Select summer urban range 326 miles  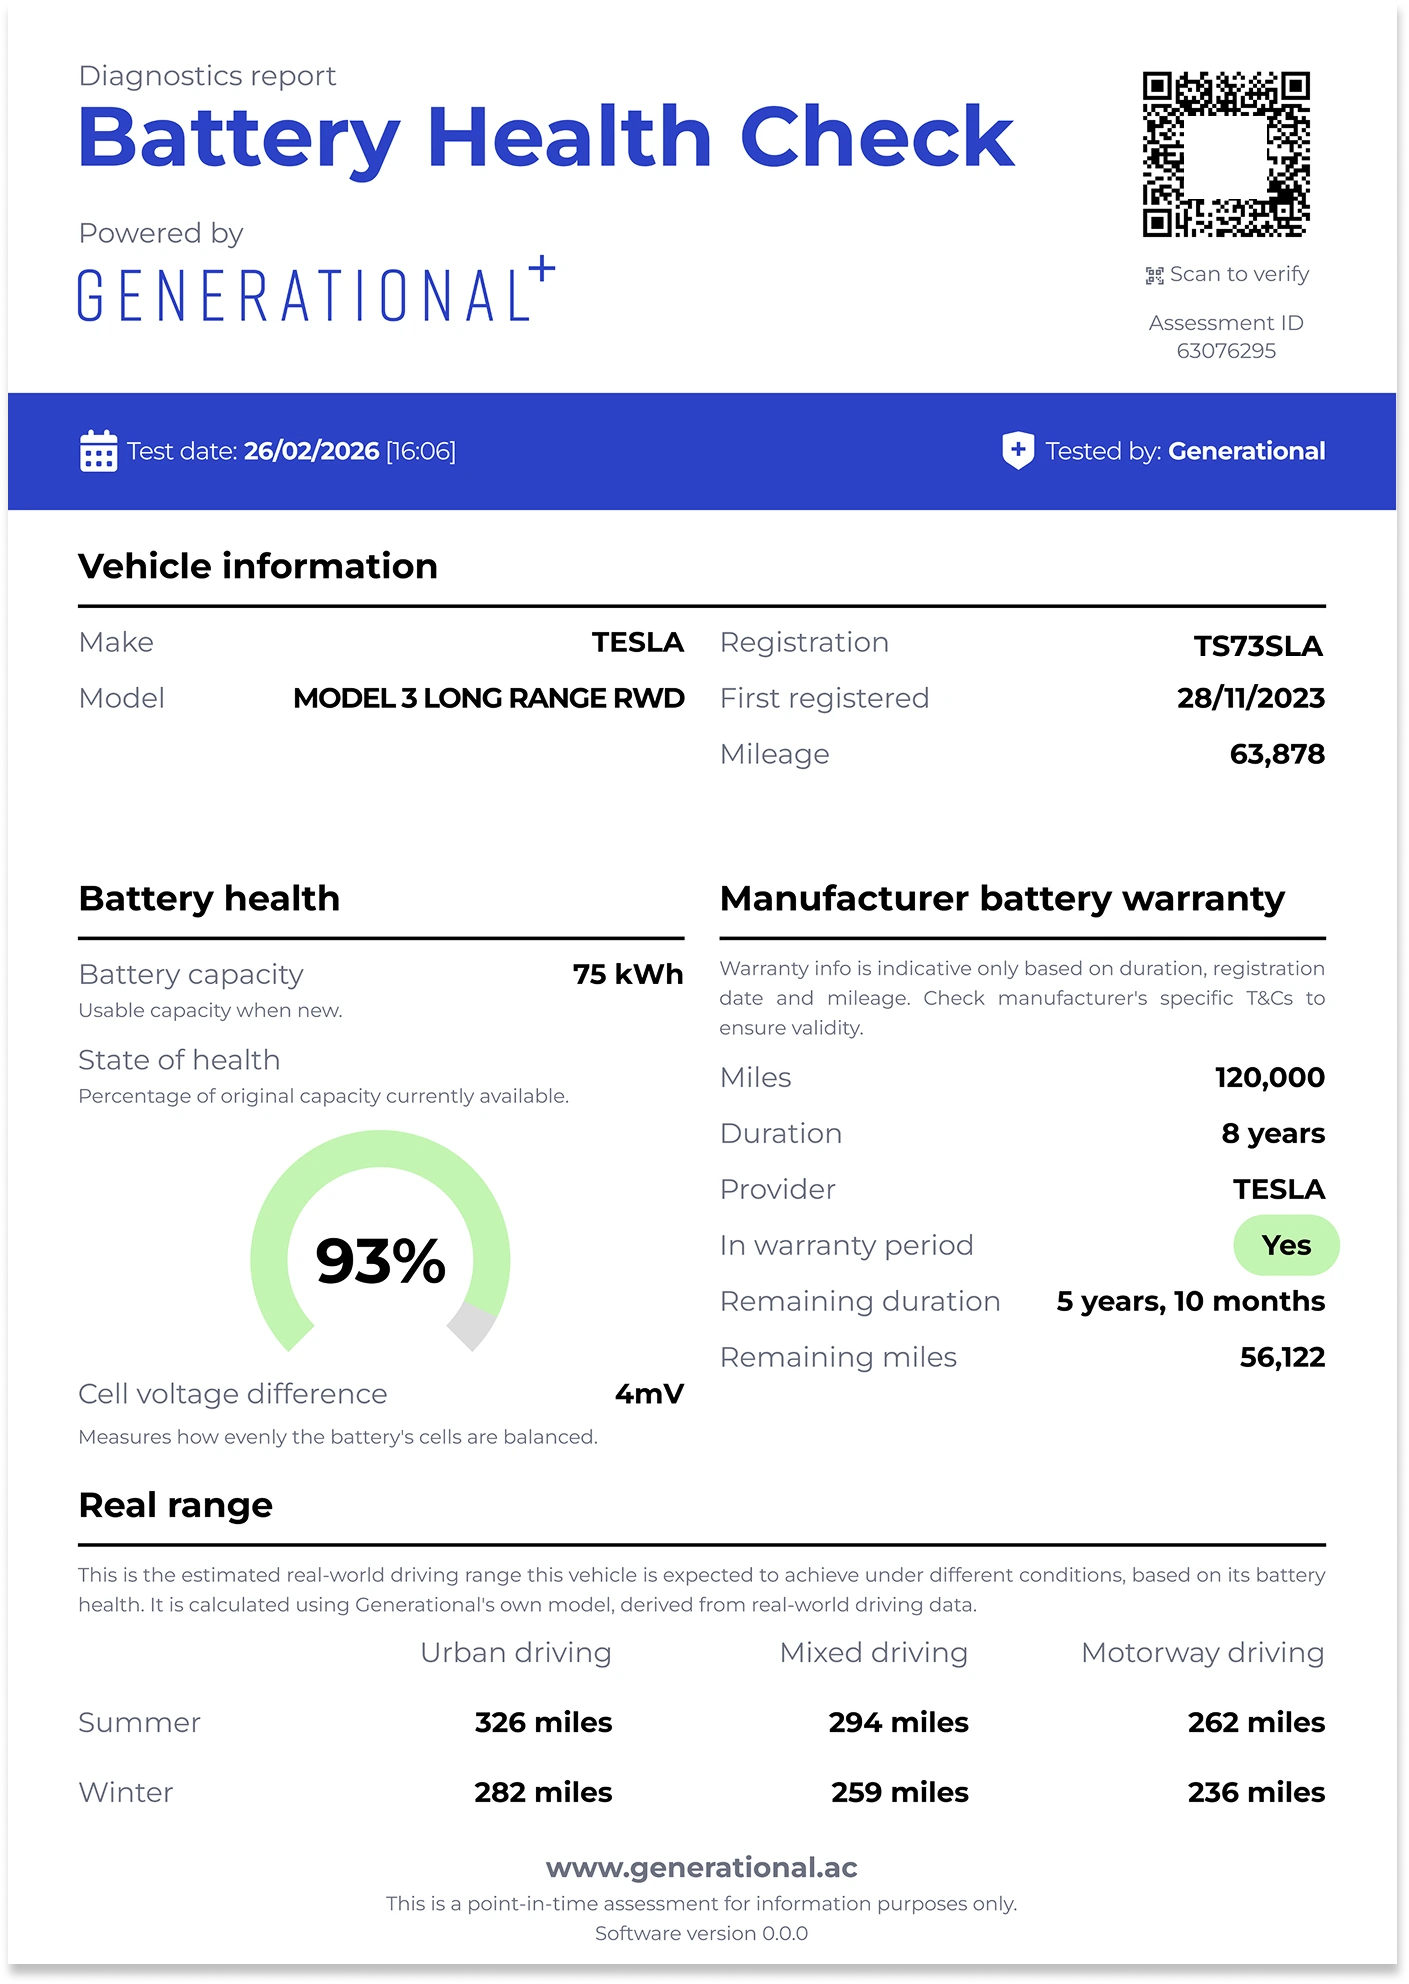[x=543, y=1722]
